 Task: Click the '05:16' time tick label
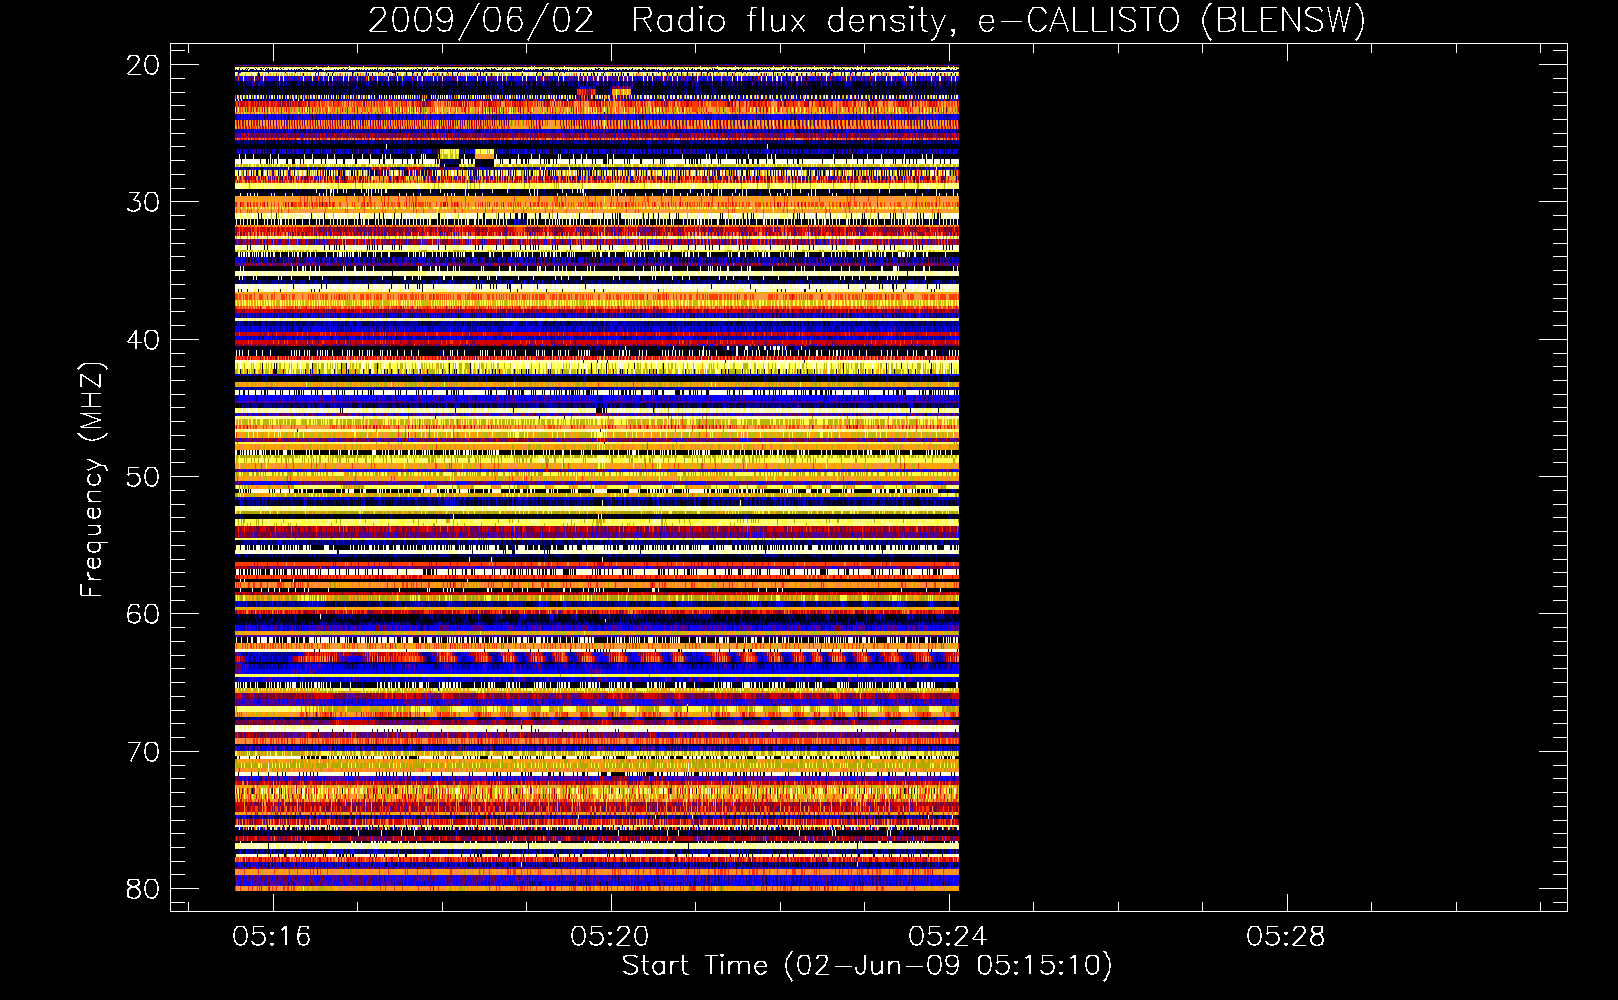(272, 937)
